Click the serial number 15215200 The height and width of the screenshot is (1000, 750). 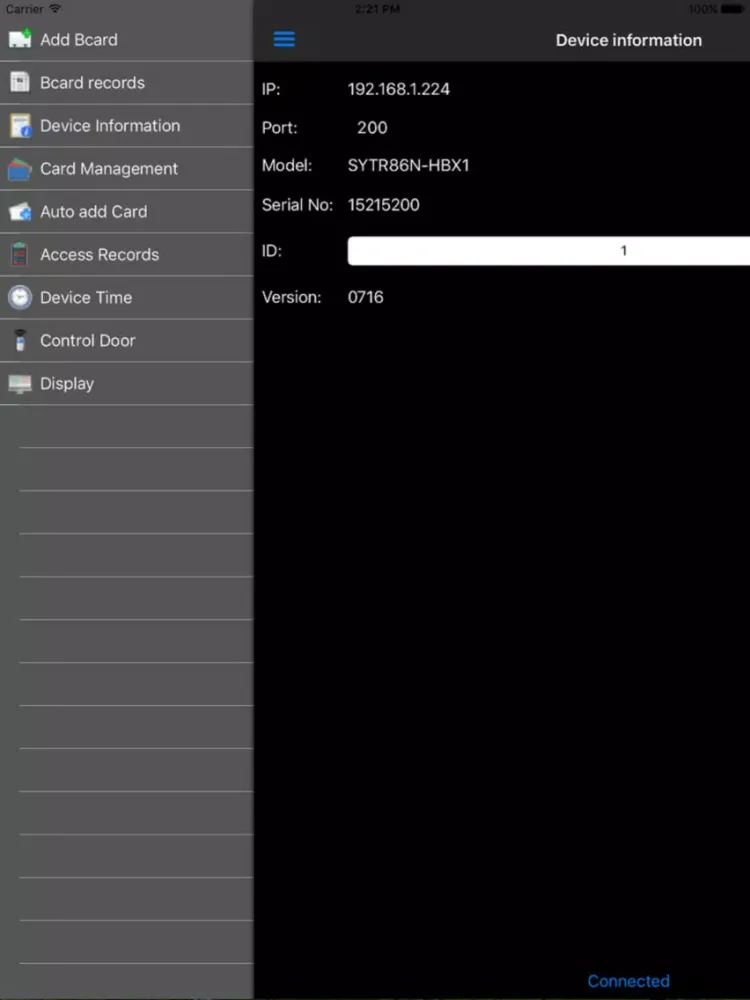point(383,205)
